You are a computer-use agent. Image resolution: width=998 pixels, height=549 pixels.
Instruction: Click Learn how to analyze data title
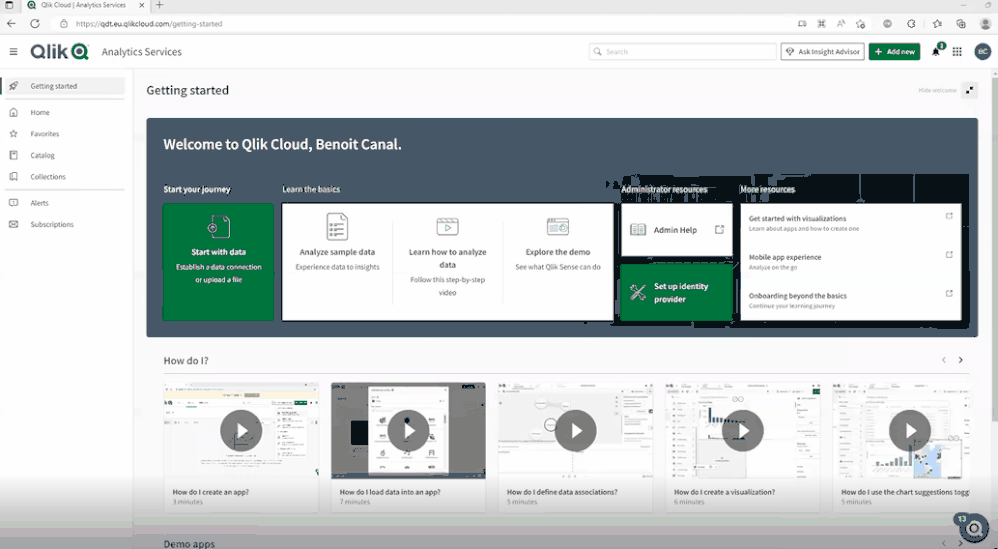point(447,258)
